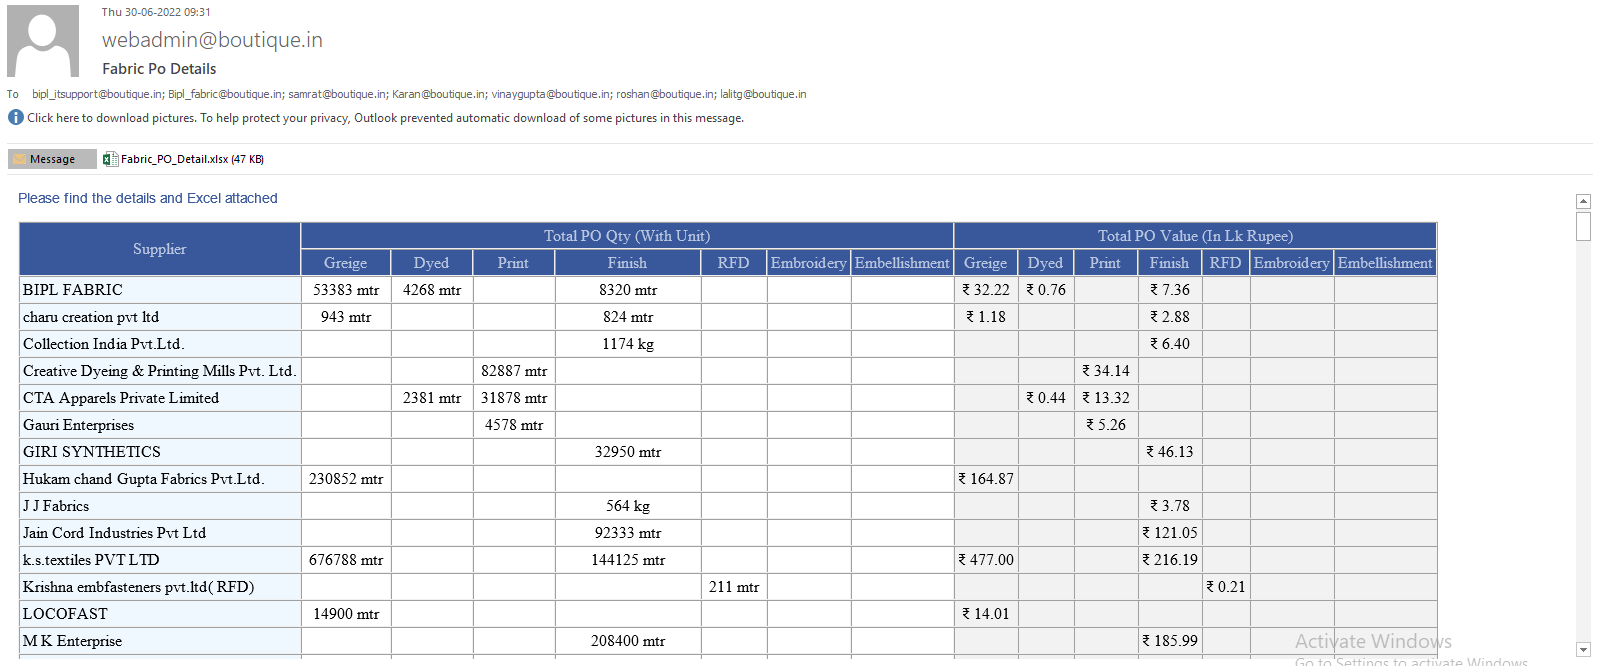
Task: Select recipient lalitg@boutique.in
Action: [763, 94]
